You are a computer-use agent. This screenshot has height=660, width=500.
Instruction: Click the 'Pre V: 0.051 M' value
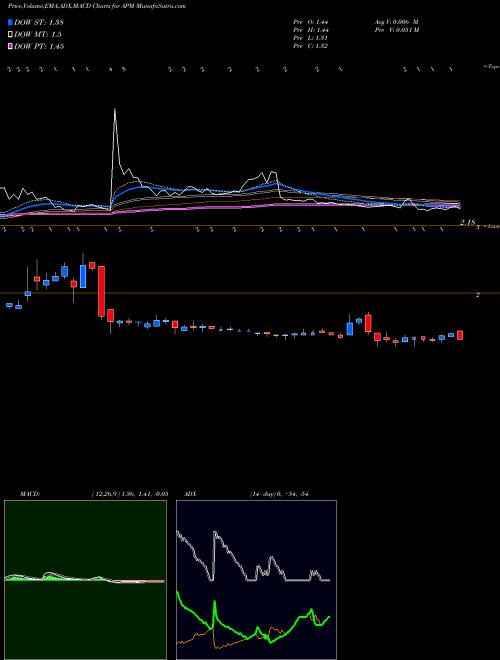coord(396,30)
